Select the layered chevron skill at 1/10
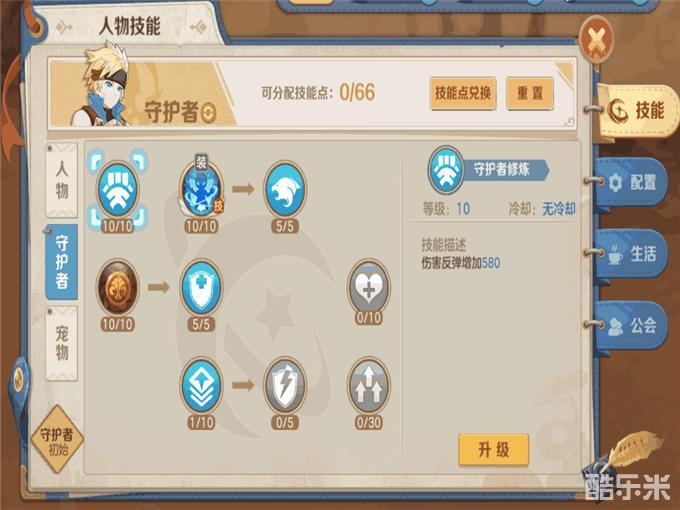Image resolution: width=680 pixels, height=510 pixels. click(x=201, y=386)
